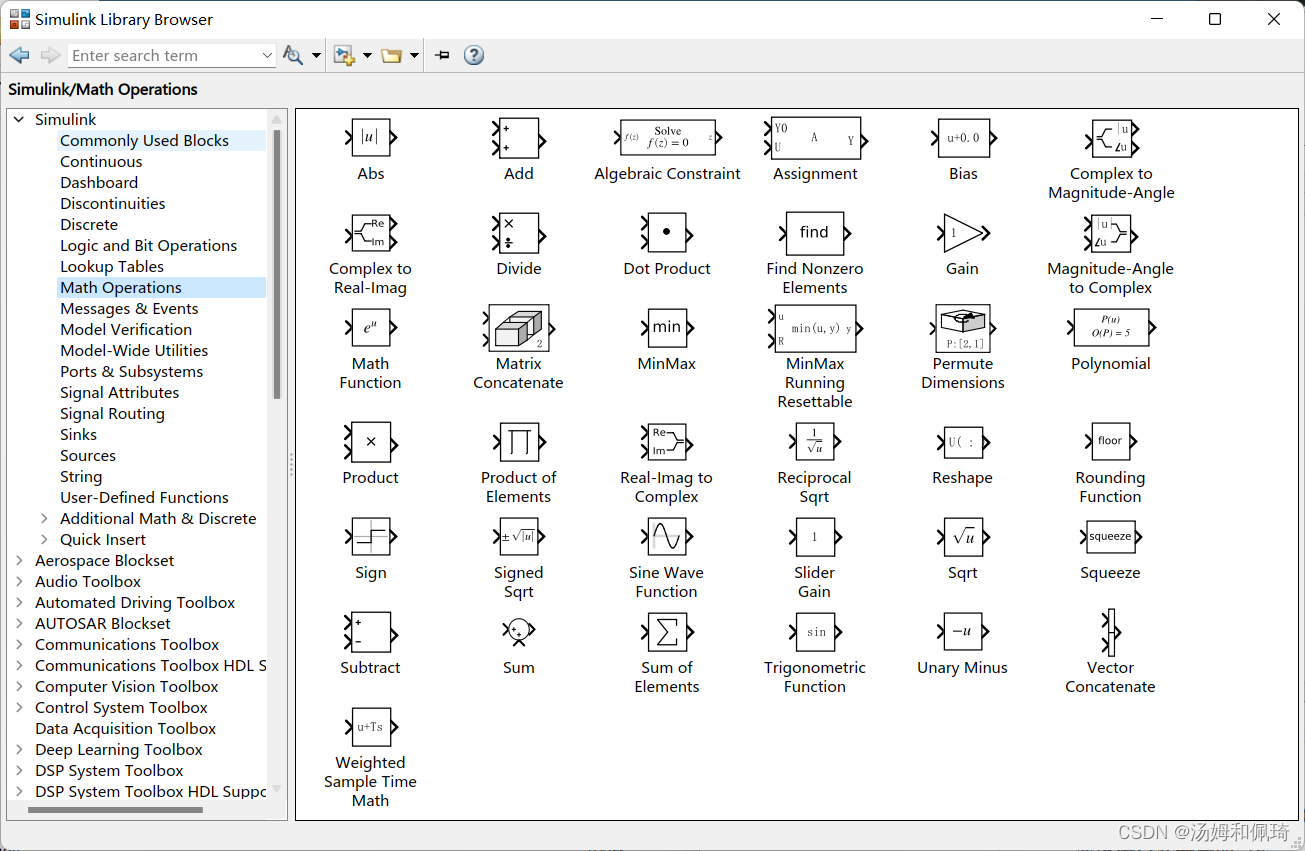The image size is (1305, 851).
Task: Open the library browser help button
Action: 474,55
